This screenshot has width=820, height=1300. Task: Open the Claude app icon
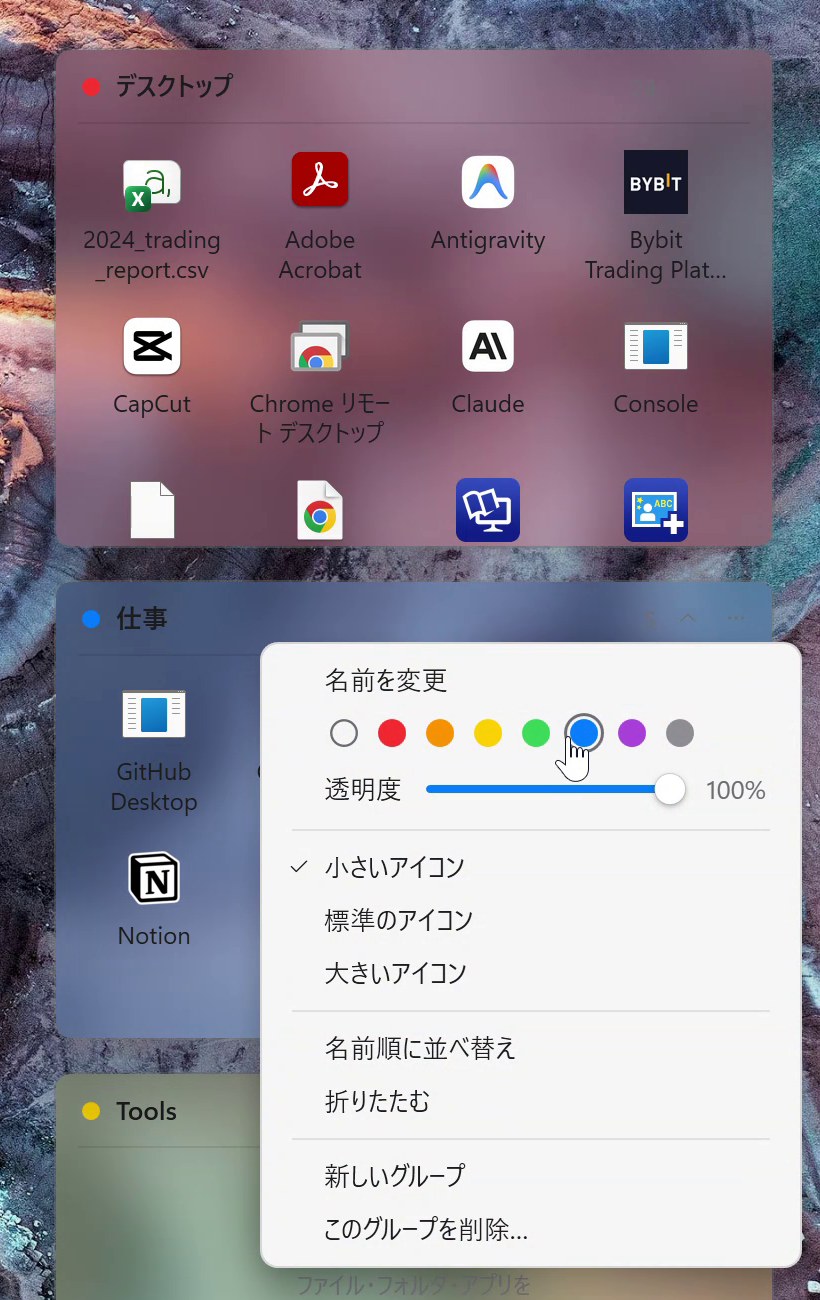point(488,346)
